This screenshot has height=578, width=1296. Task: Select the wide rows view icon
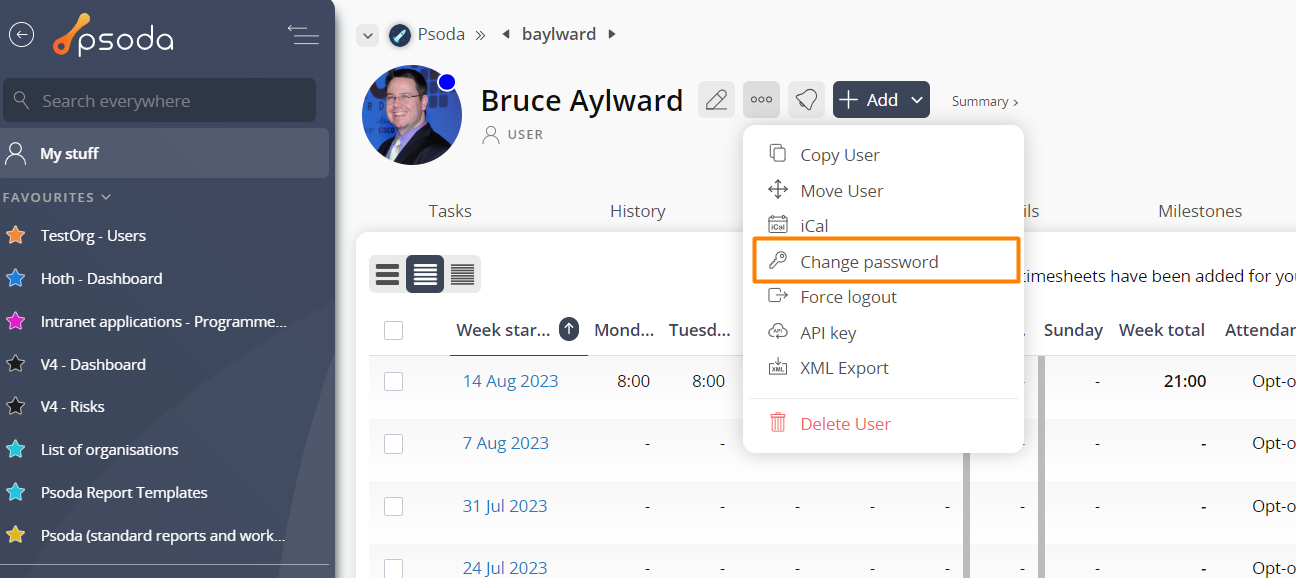pyautogui.click(x=388, y=274)
